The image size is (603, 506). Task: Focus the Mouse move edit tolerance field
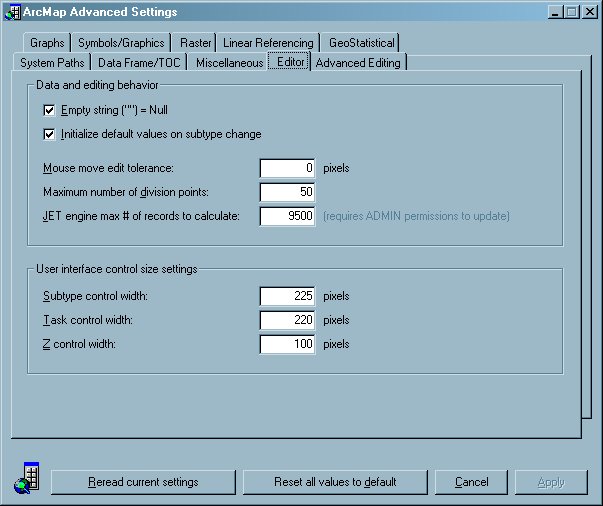[287, 168]
